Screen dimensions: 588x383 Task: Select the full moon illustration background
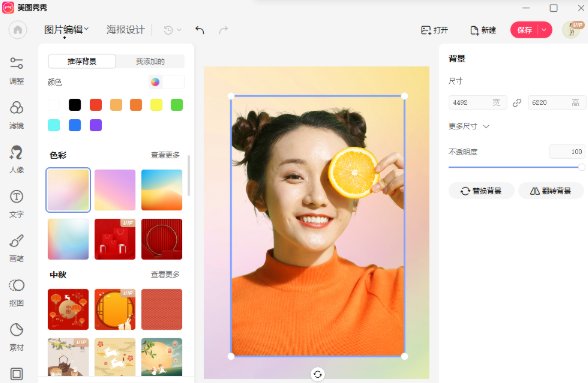click(x=162, y=357)
